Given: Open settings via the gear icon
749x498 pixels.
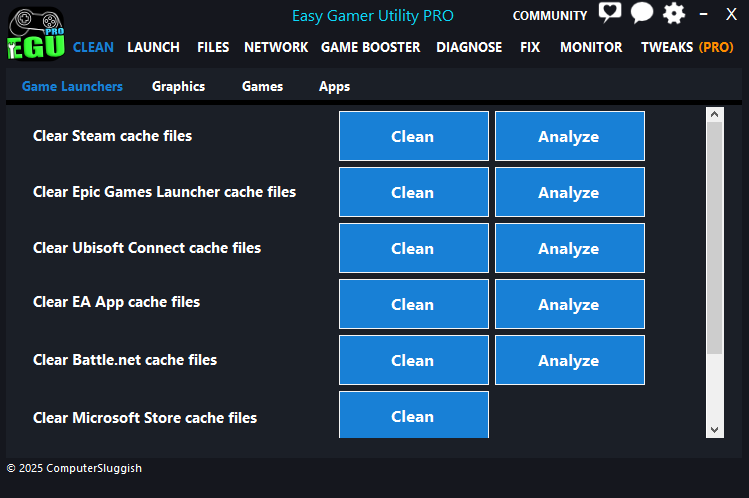Looking at the screenshot, I should (674, 14).
